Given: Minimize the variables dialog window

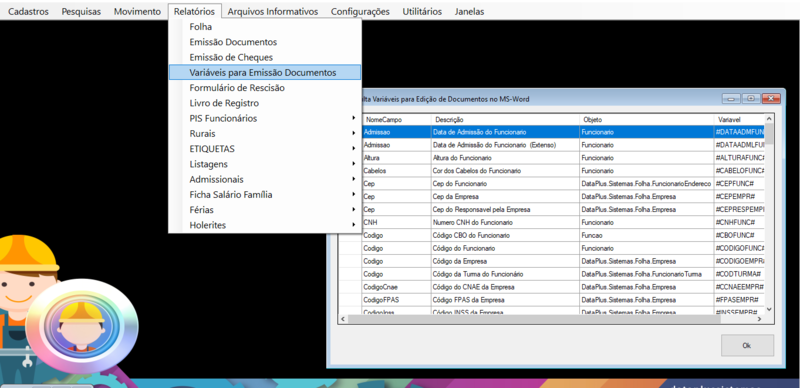Looking at the screenshot, I should pos(731,99).
